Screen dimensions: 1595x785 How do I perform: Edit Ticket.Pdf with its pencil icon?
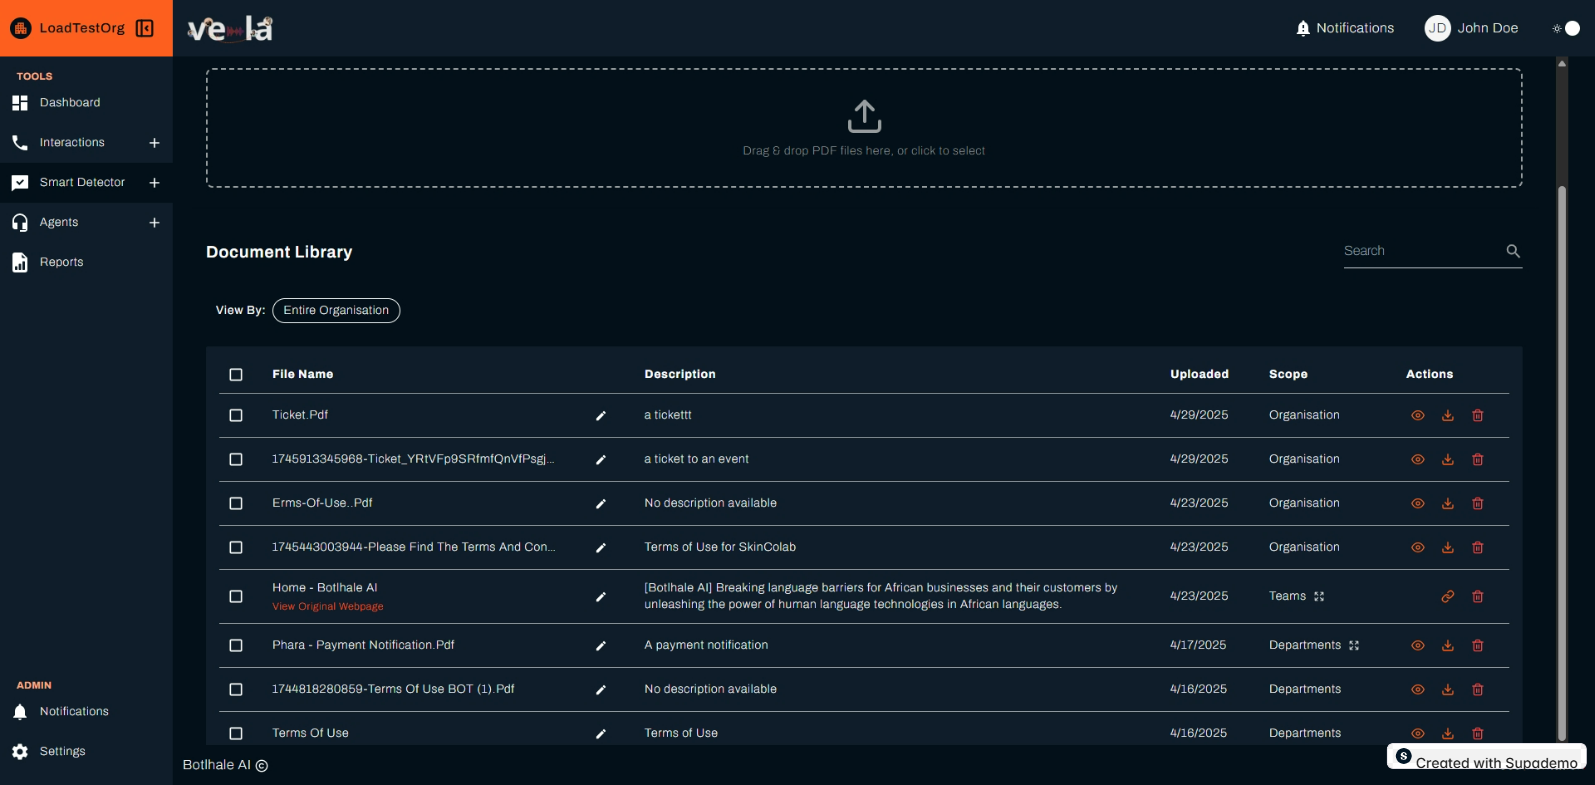point(601,415)
